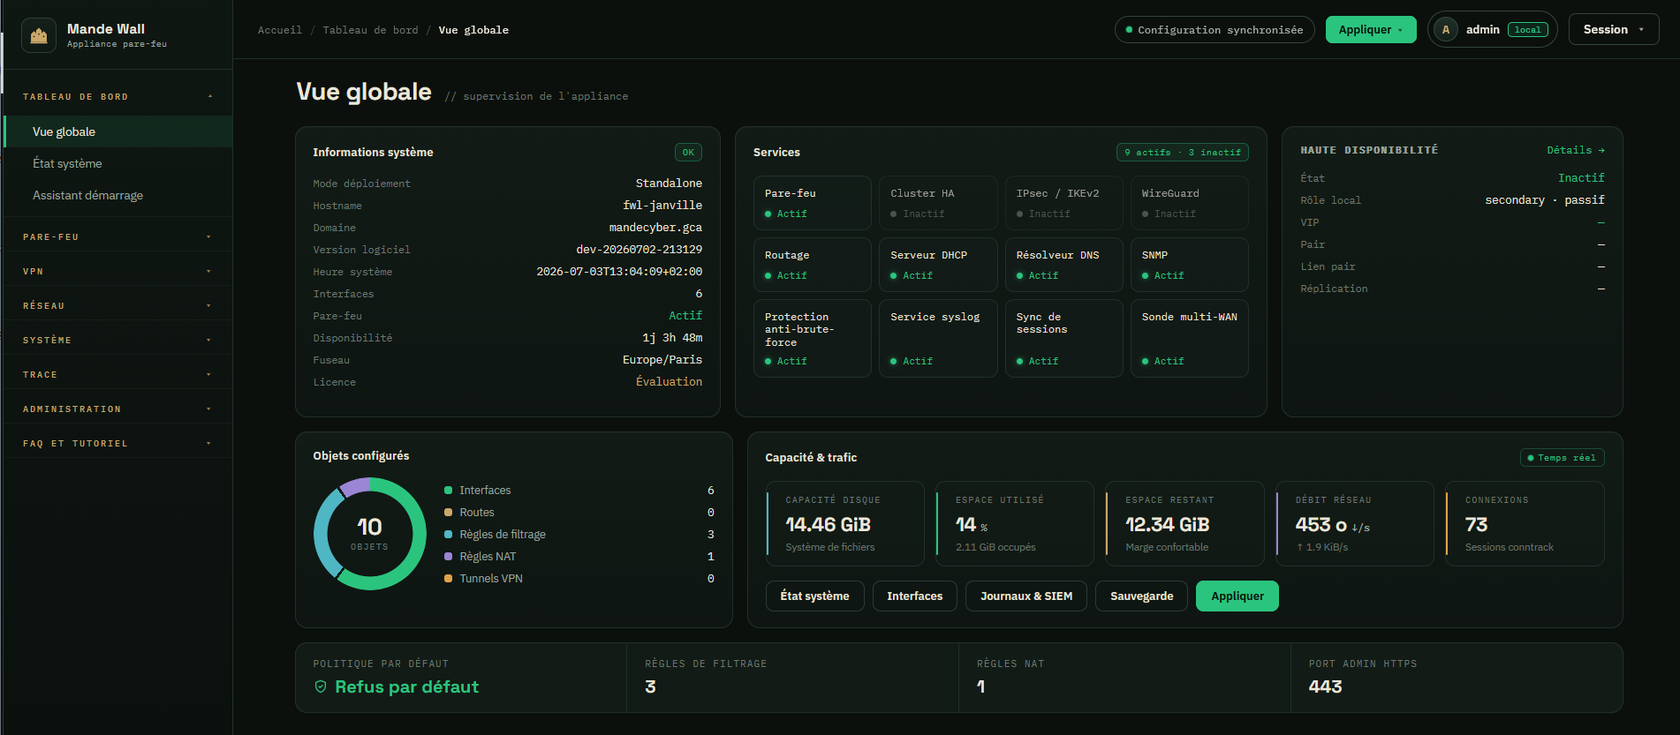Expand the Réseau sidebar section

pyautogui.click(x=117, y=306)
